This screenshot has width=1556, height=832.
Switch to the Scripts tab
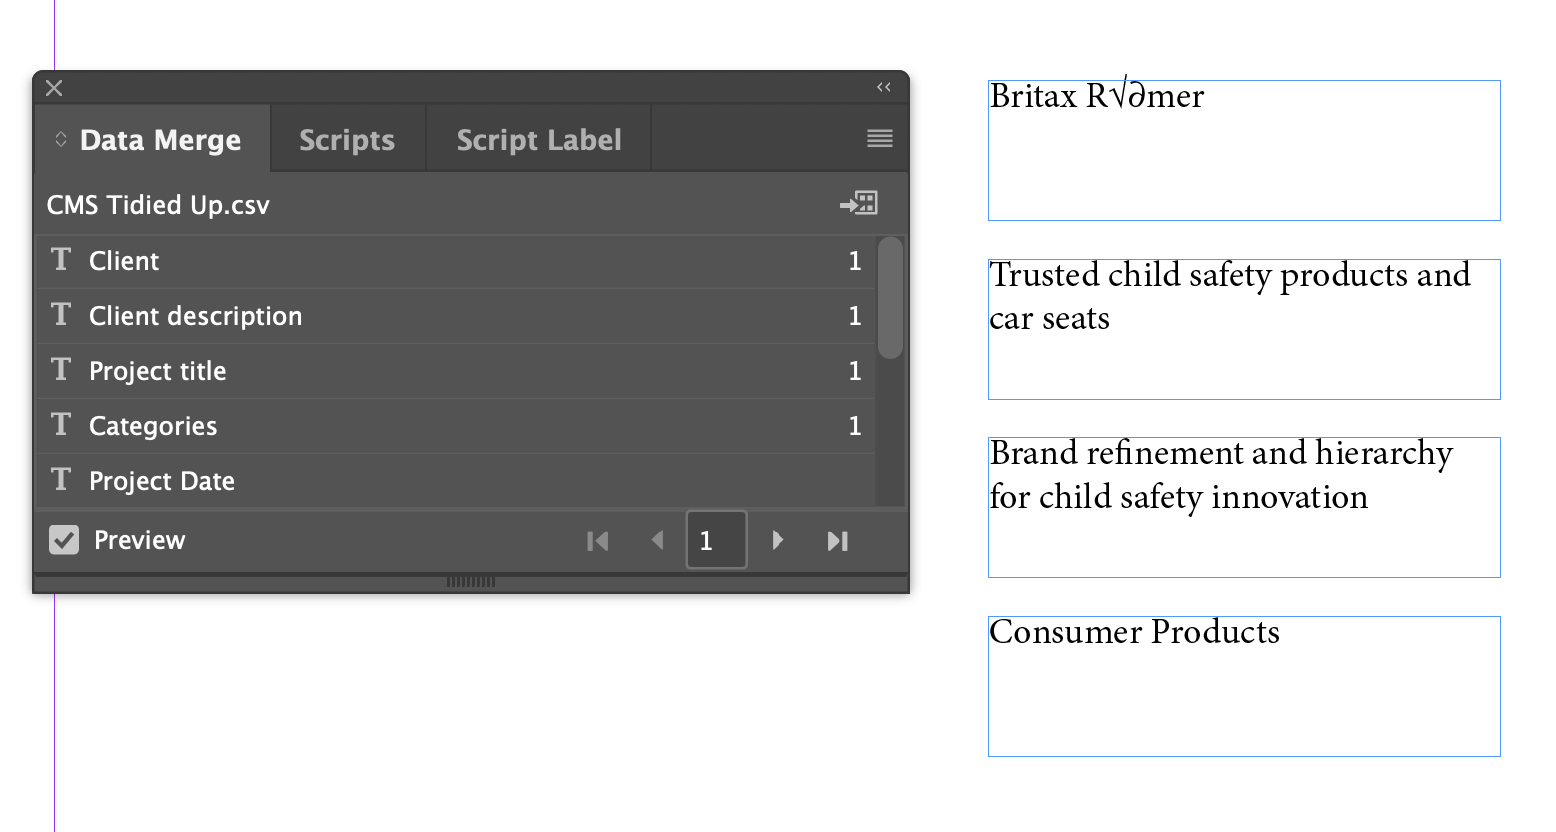[x=346, y=140]
